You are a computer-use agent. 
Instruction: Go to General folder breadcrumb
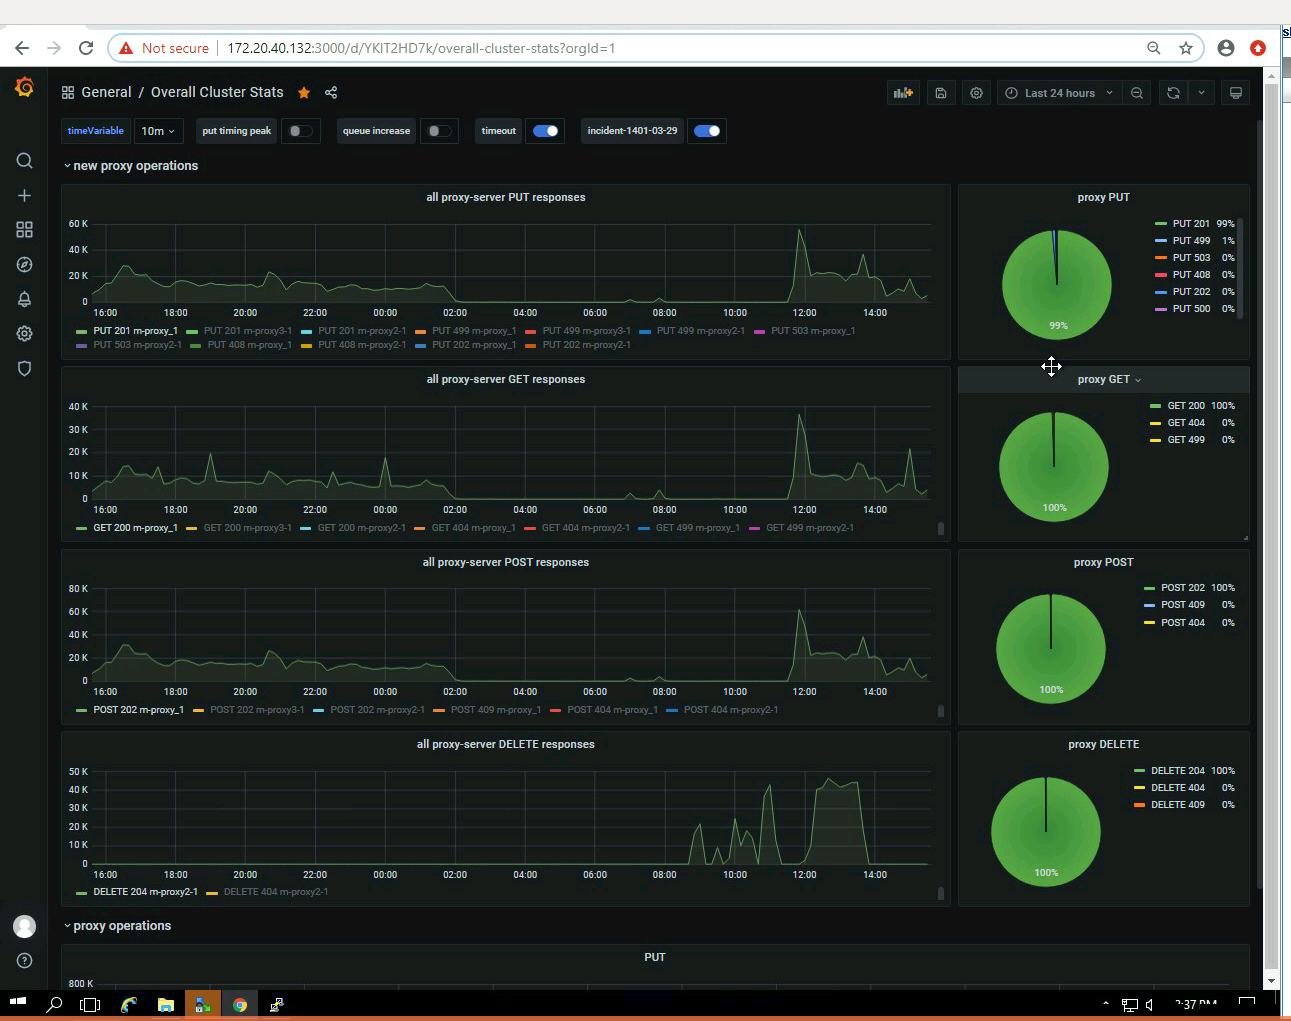tap(106, 92)
